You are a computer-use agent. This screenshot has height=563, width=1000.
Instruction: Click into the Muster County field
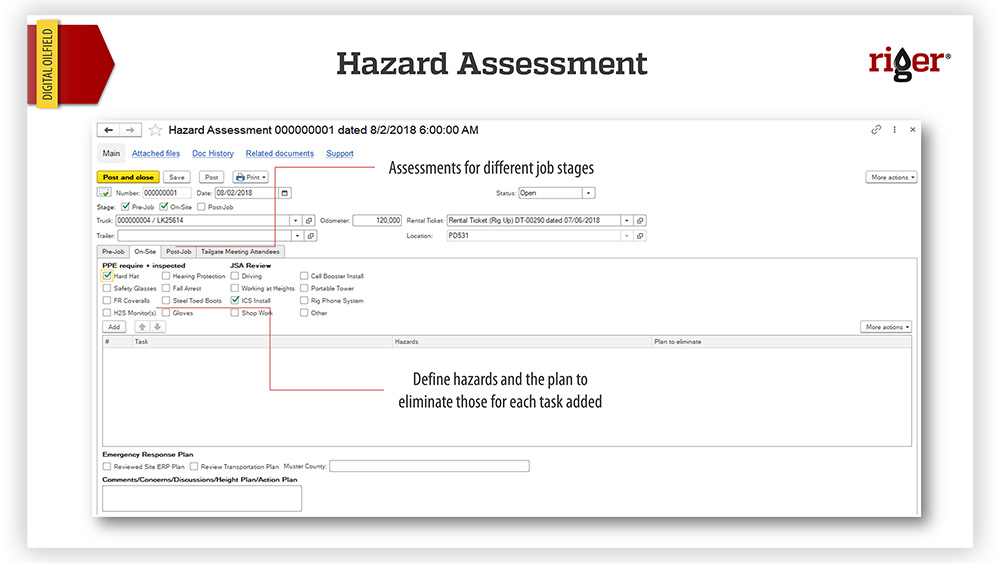tap(429, 466)
